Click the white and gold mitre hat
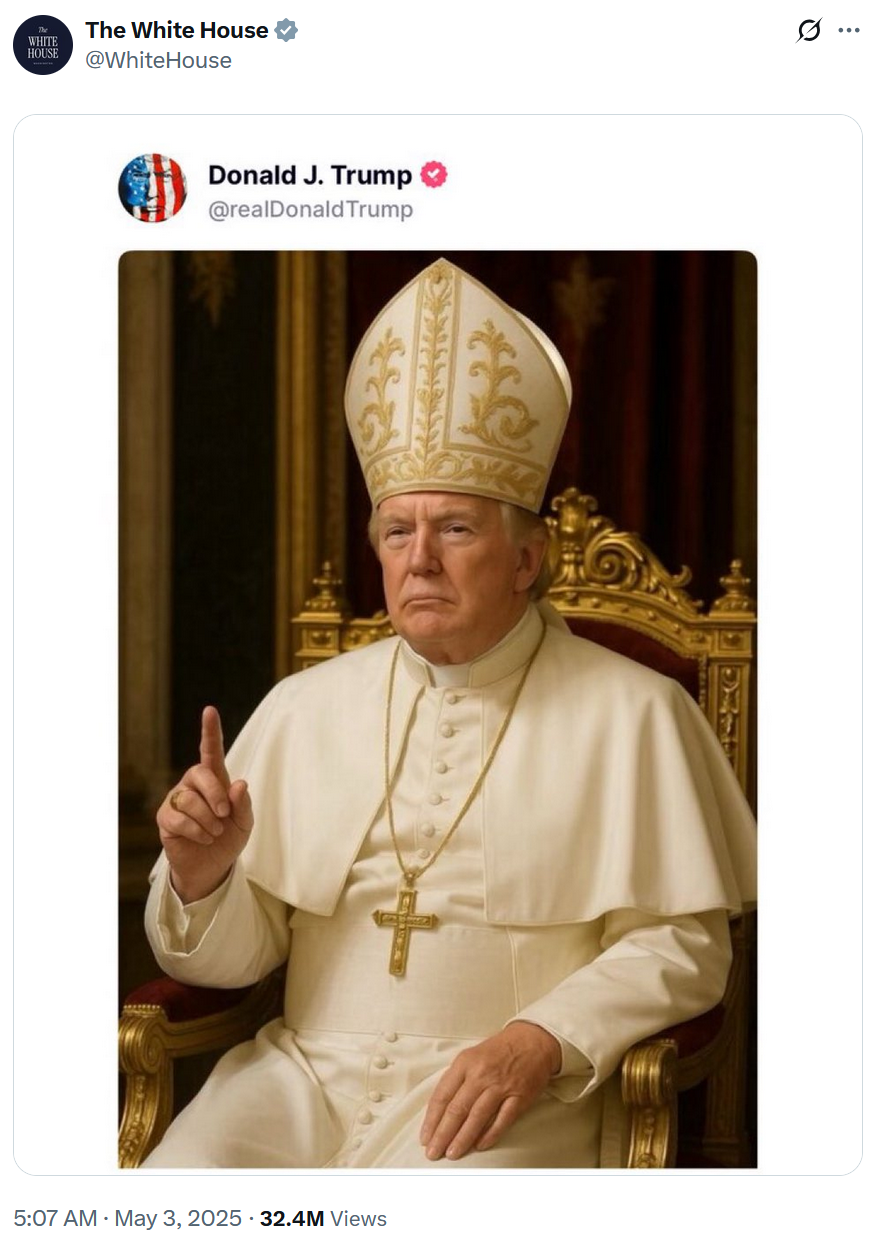879x1241 pixels. [x=457, y=383]
